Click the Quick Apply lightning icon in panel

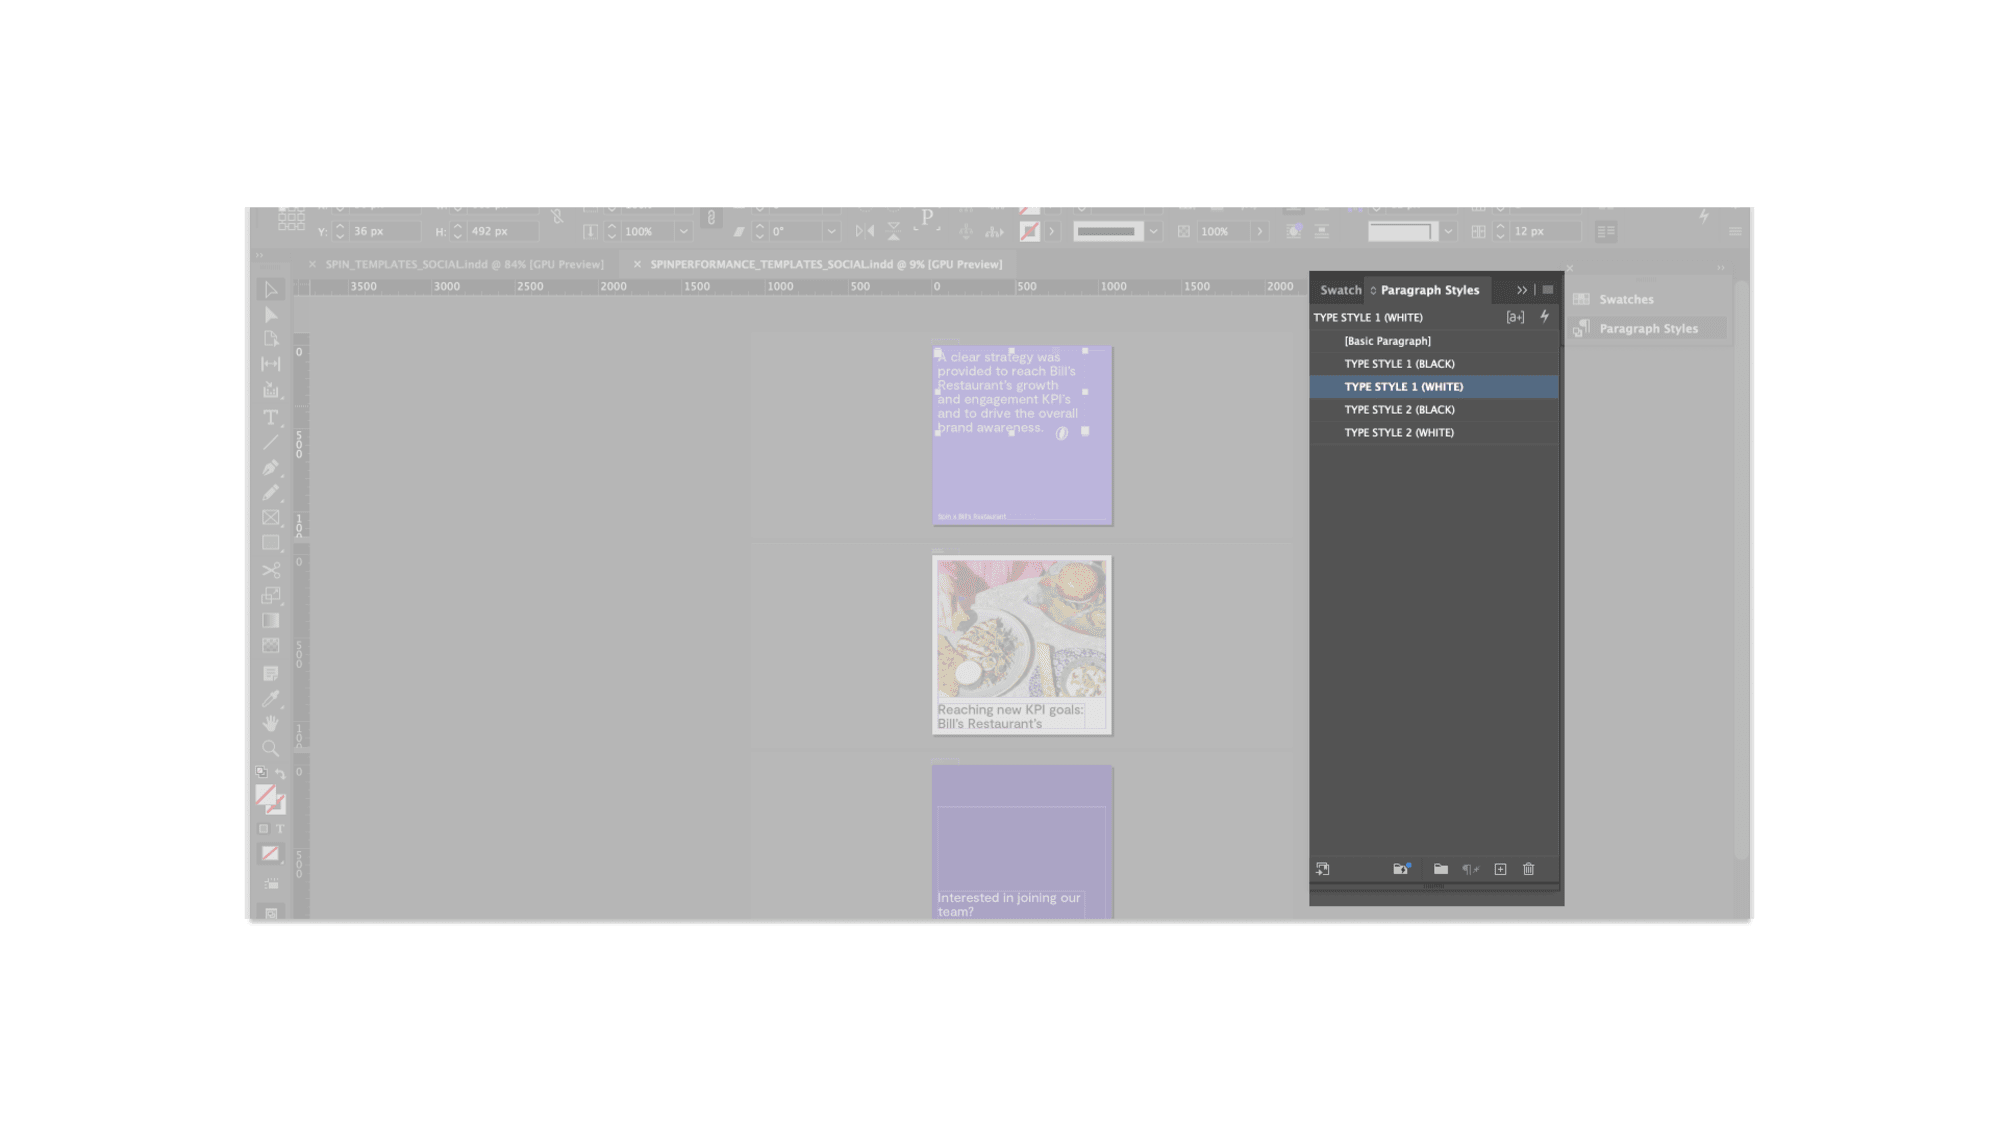click(1545, 316)
